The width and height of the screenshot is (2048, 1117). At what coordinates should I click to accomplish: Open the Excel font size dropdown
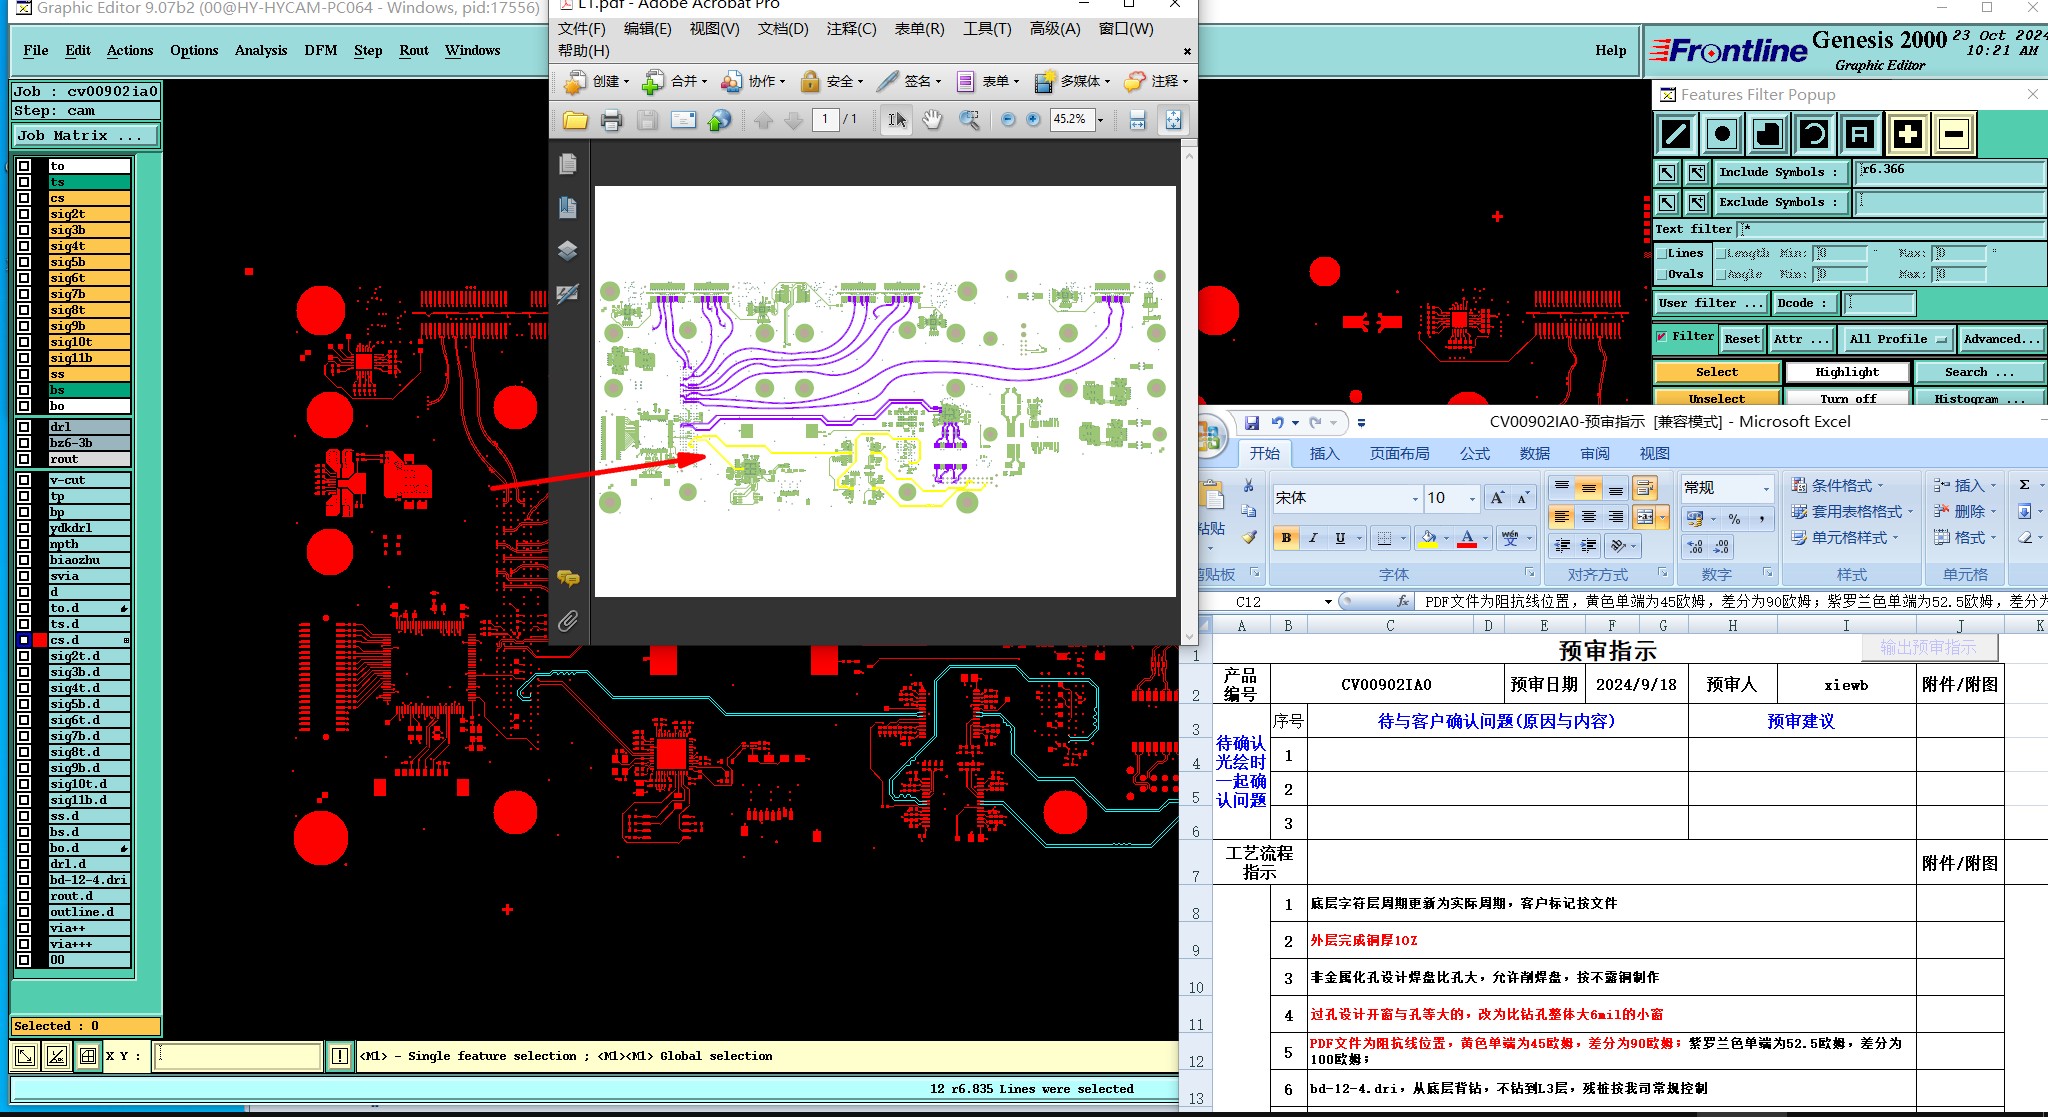click(1472, 498)
